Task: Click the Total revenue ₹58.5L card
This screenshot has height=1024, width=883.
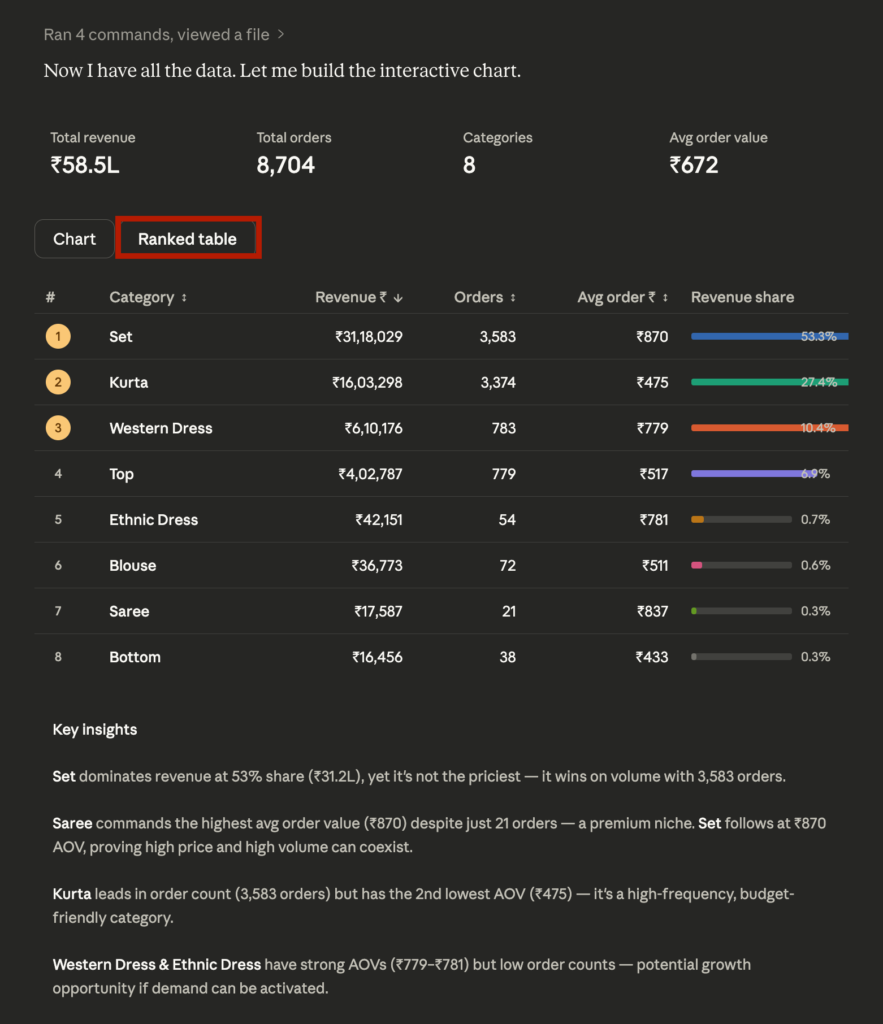Action: coord(93,153)
